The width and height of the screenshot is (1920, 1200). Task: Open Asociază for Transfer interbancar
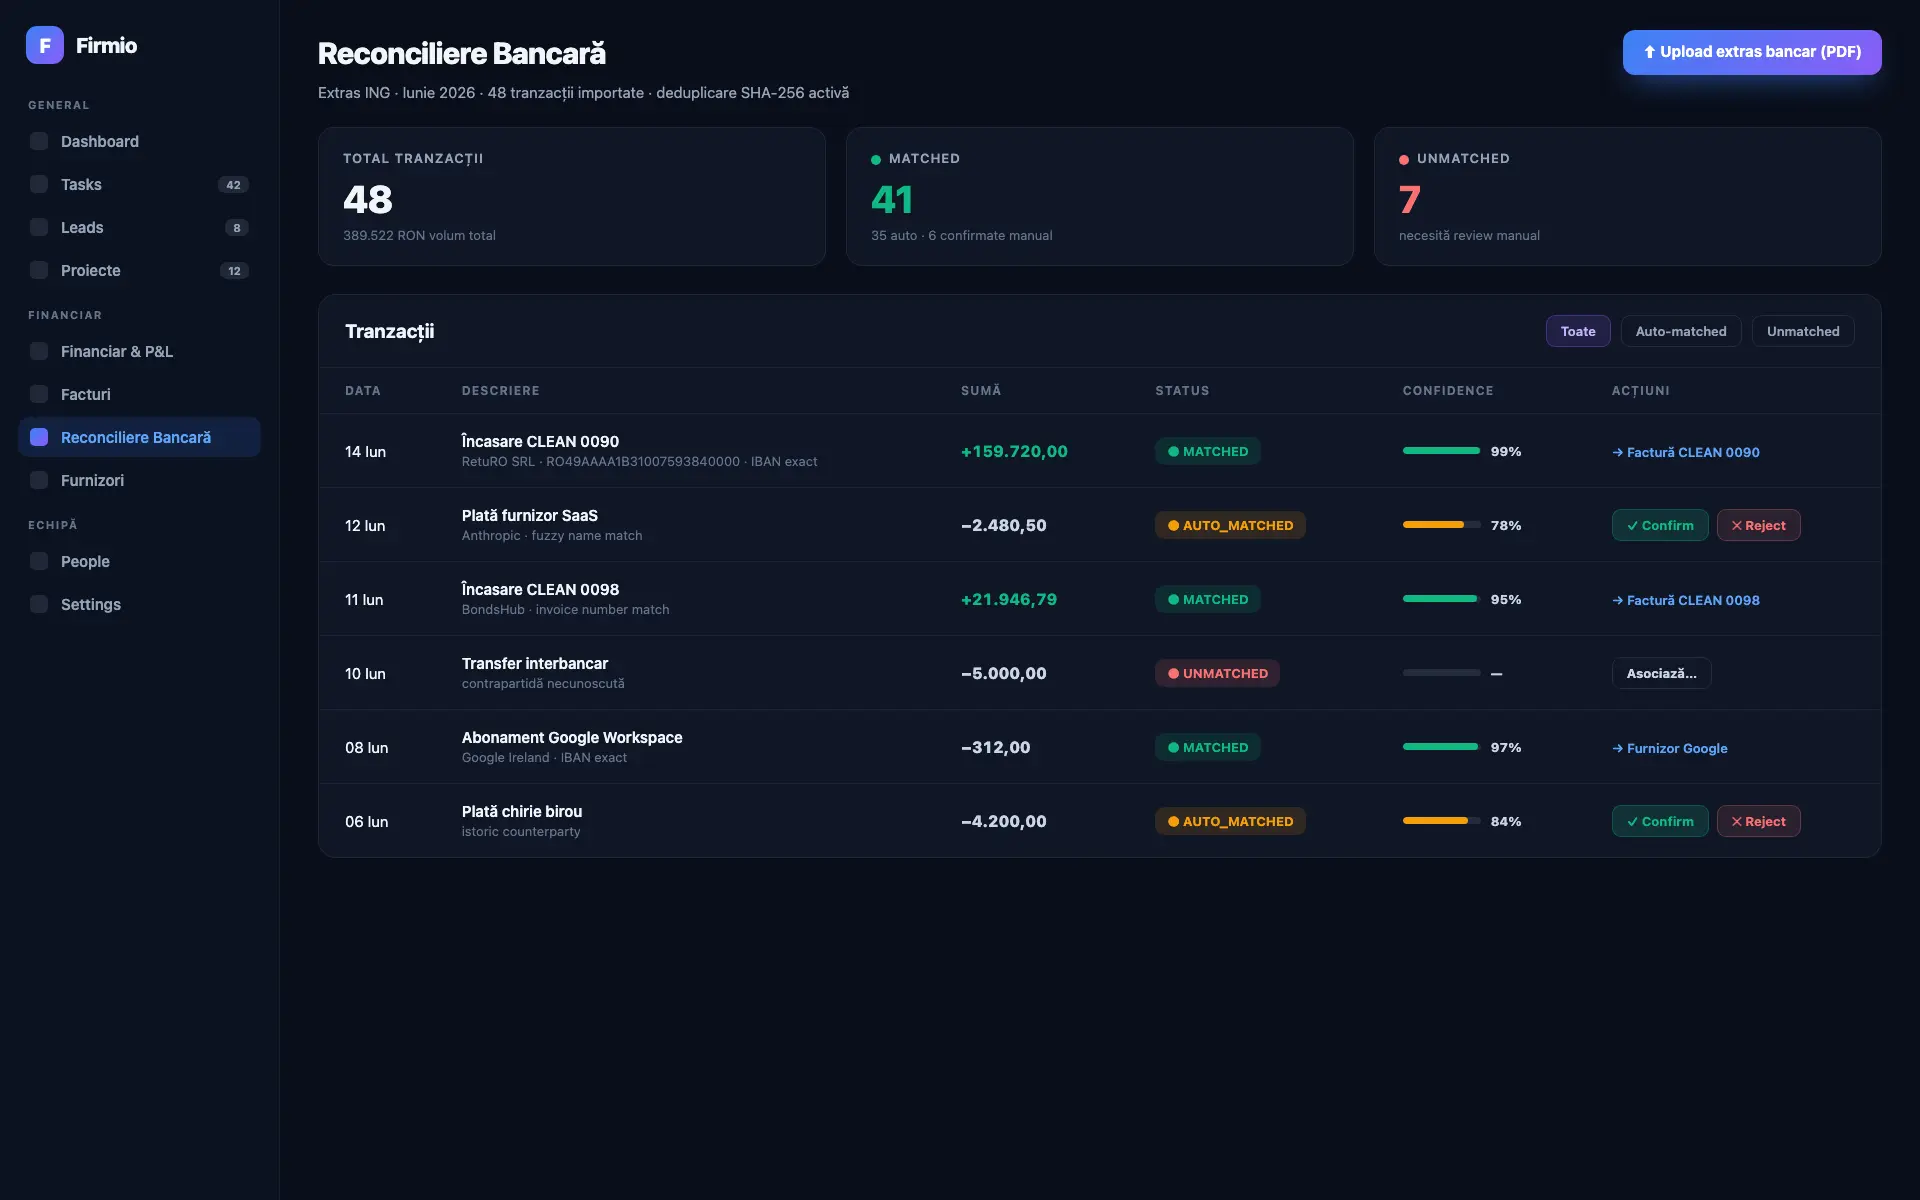coord(1661,673)
